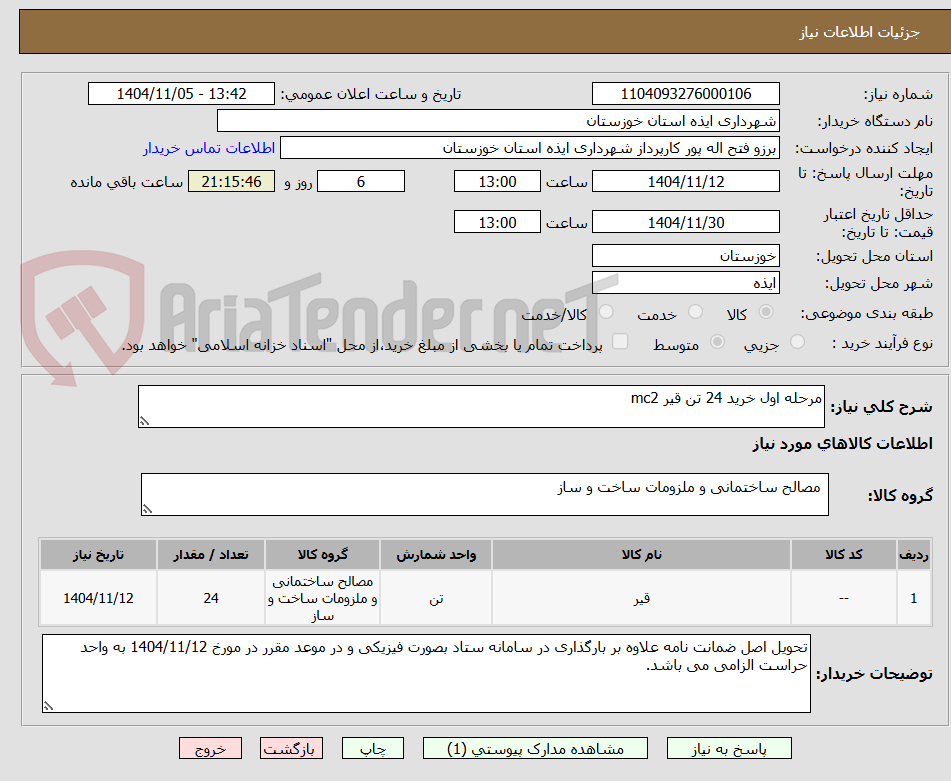Select the جزیی purchase type radio
This screenshot has height=781, width=951.
click(x=797, y=342)
